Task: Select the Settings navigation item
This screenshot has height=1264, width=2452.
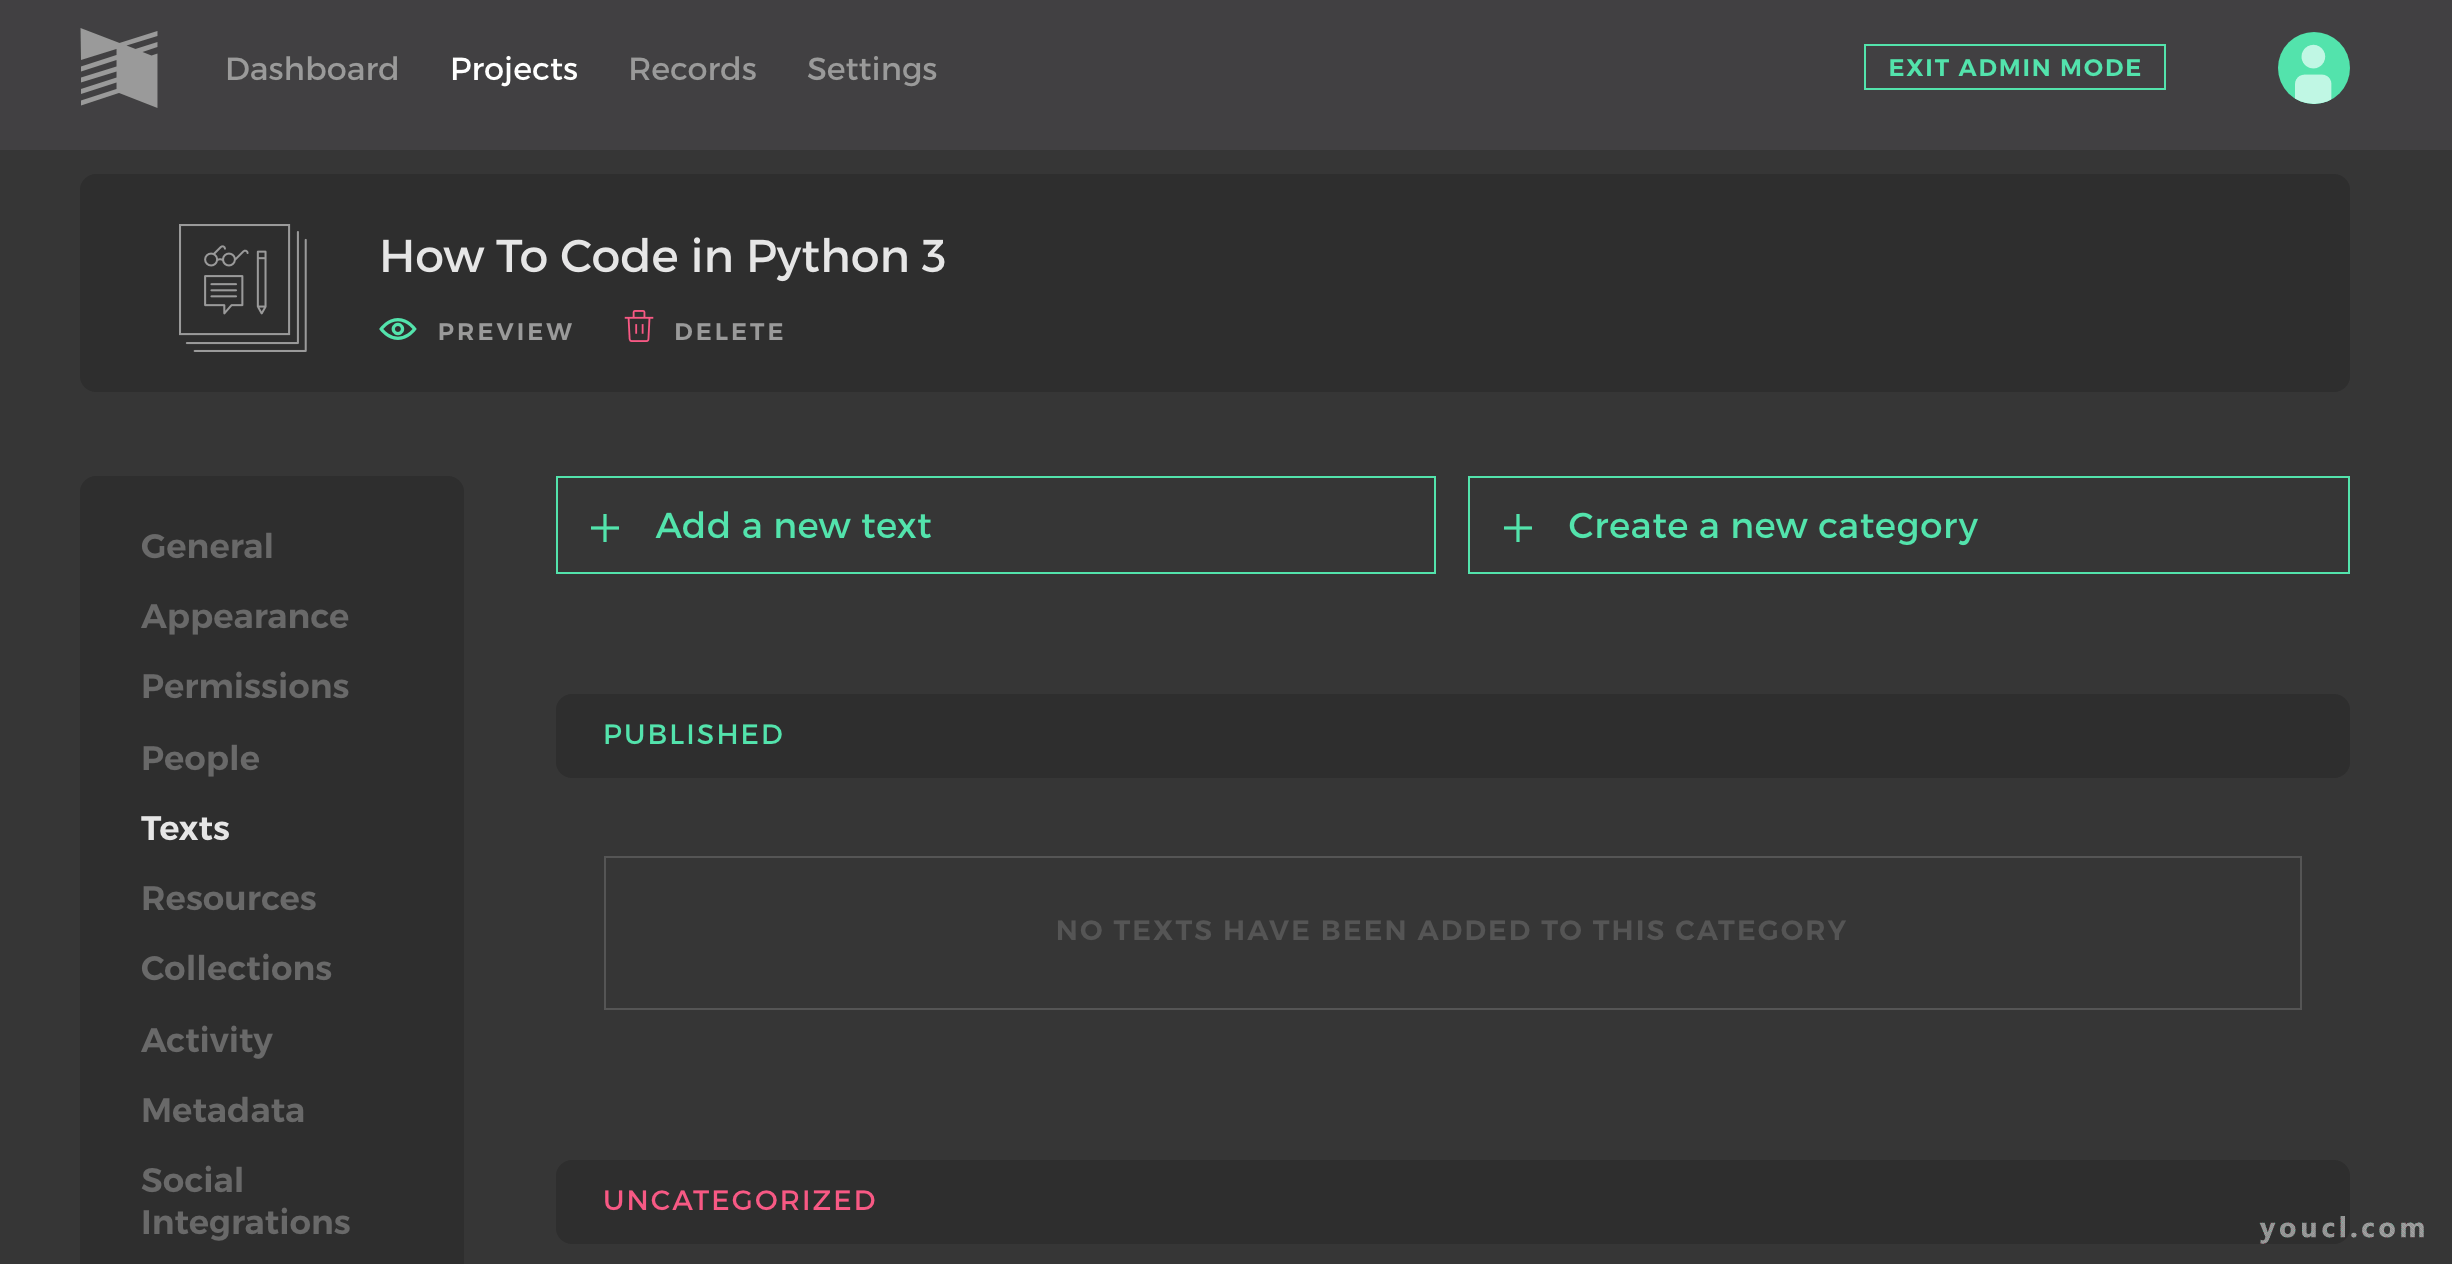Action: pyautogui.click(x=871, y=68)
